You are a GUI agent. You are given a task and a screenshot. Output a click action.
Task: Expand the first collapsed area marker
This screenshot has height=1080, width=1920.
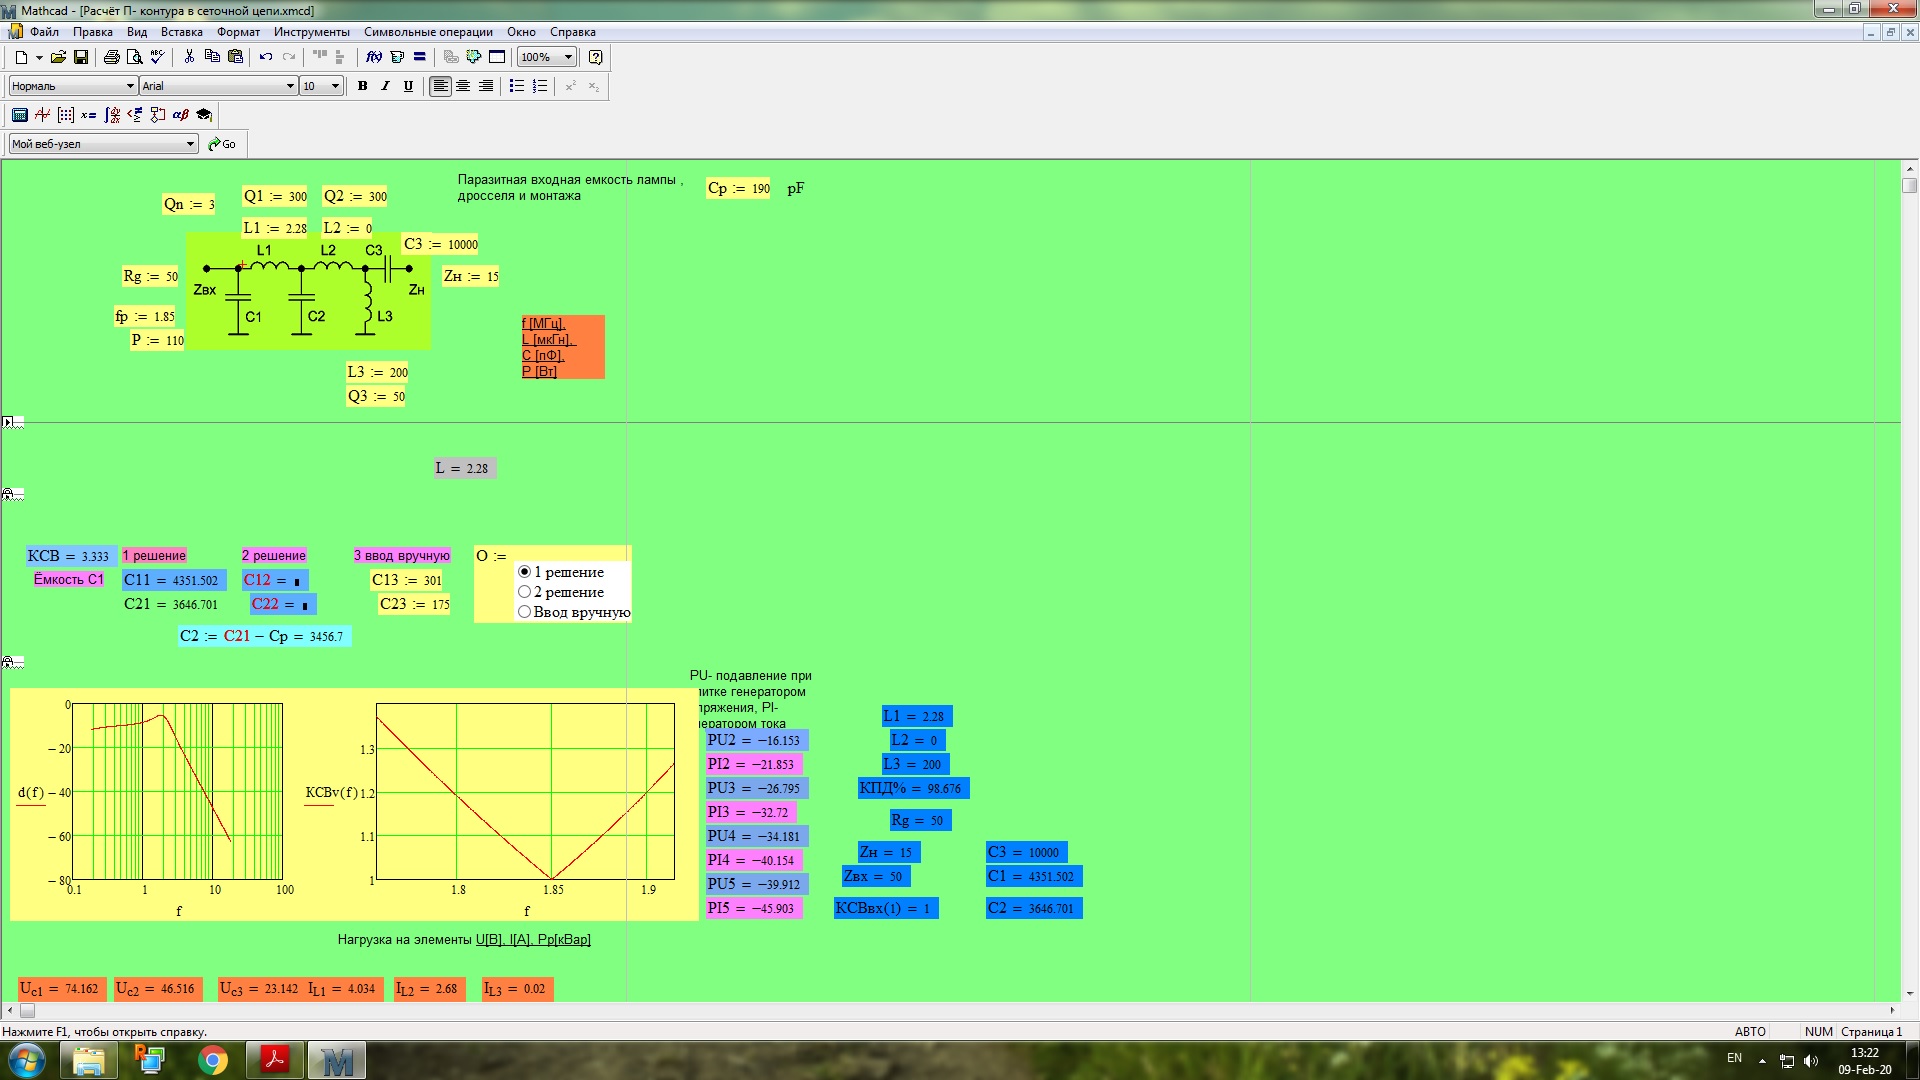(7, 422)
